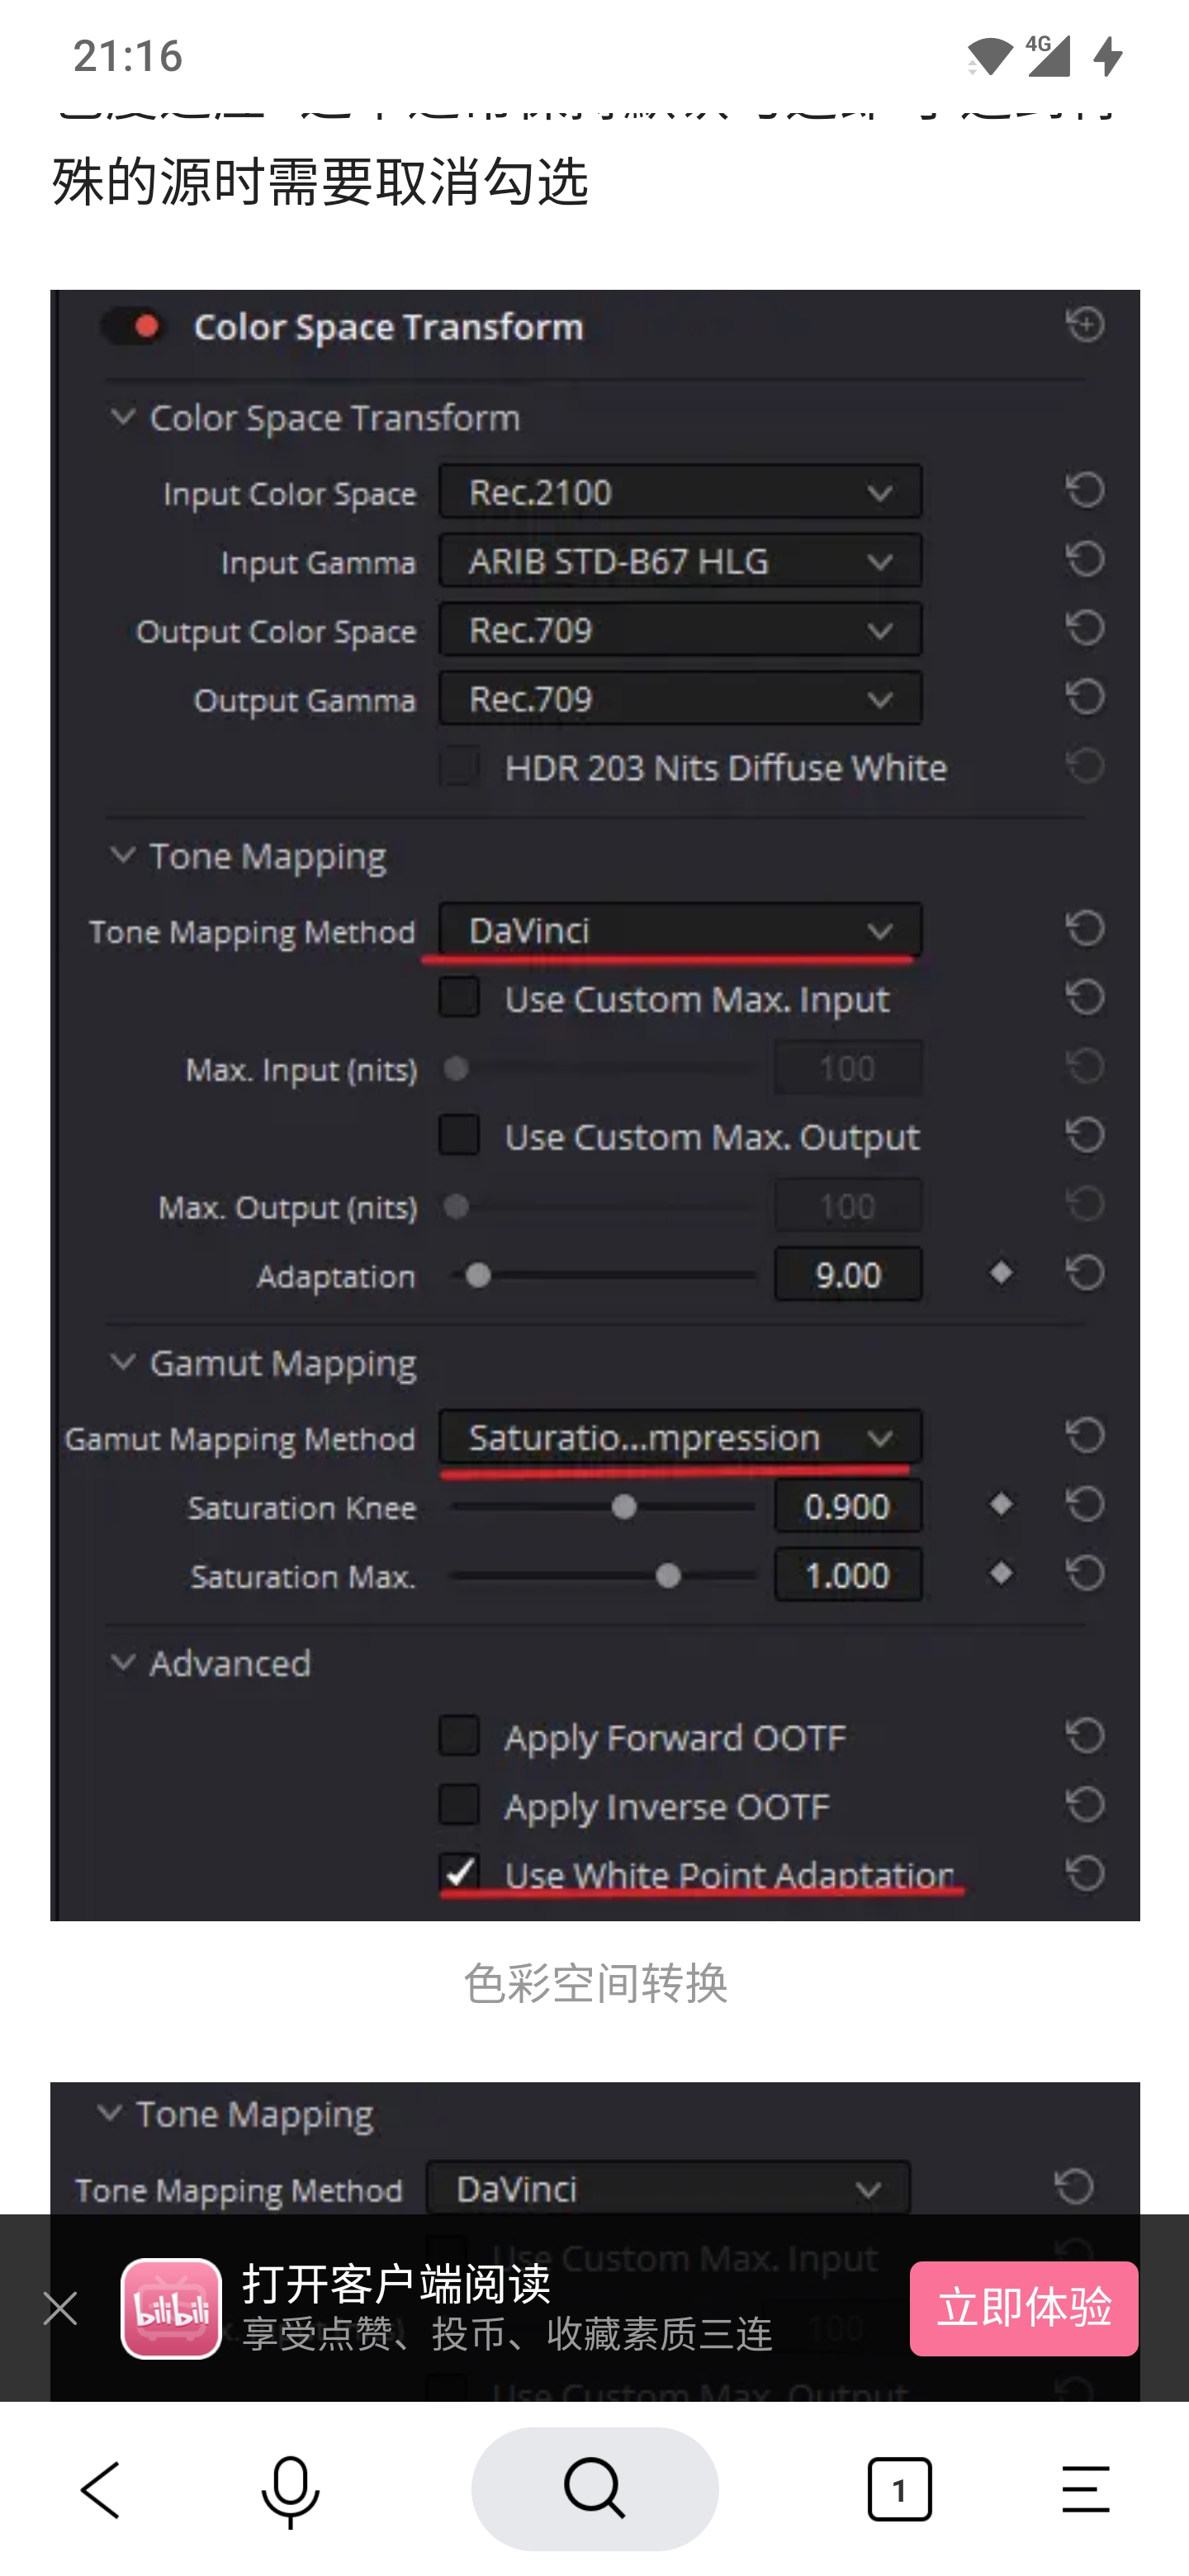Click Max. Output nits value field
This screenshot has height=2576, width=1189.
(x=848, y=1206)
